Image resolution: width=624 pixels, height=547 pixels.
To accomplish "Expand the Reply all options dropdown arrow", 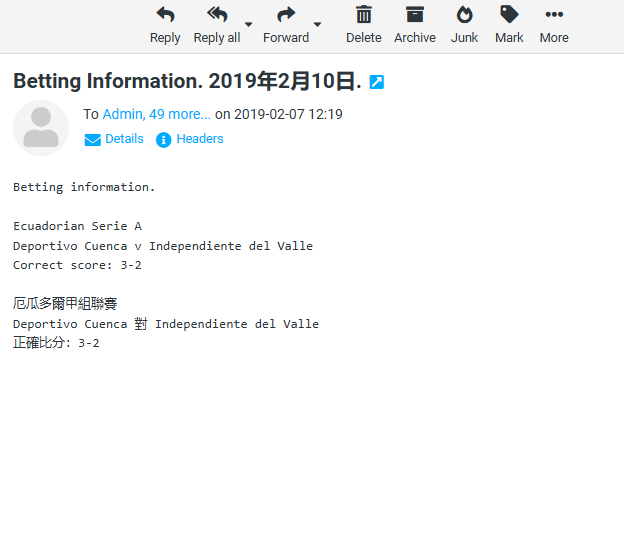I will pos(249,24).
